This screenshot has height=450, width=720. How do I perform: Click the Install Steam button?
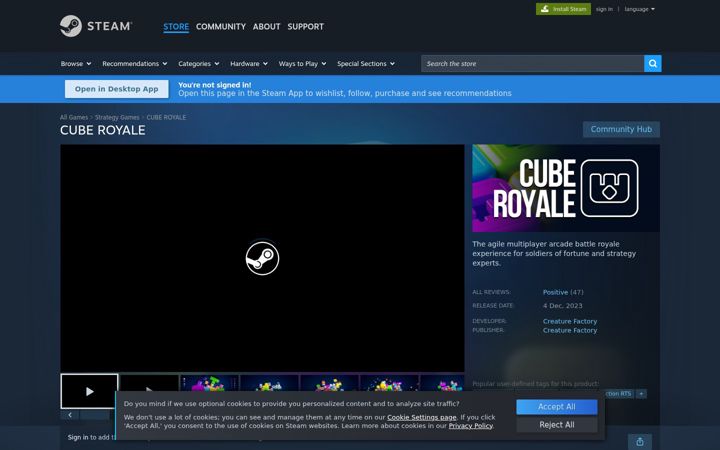pos(563,9)
